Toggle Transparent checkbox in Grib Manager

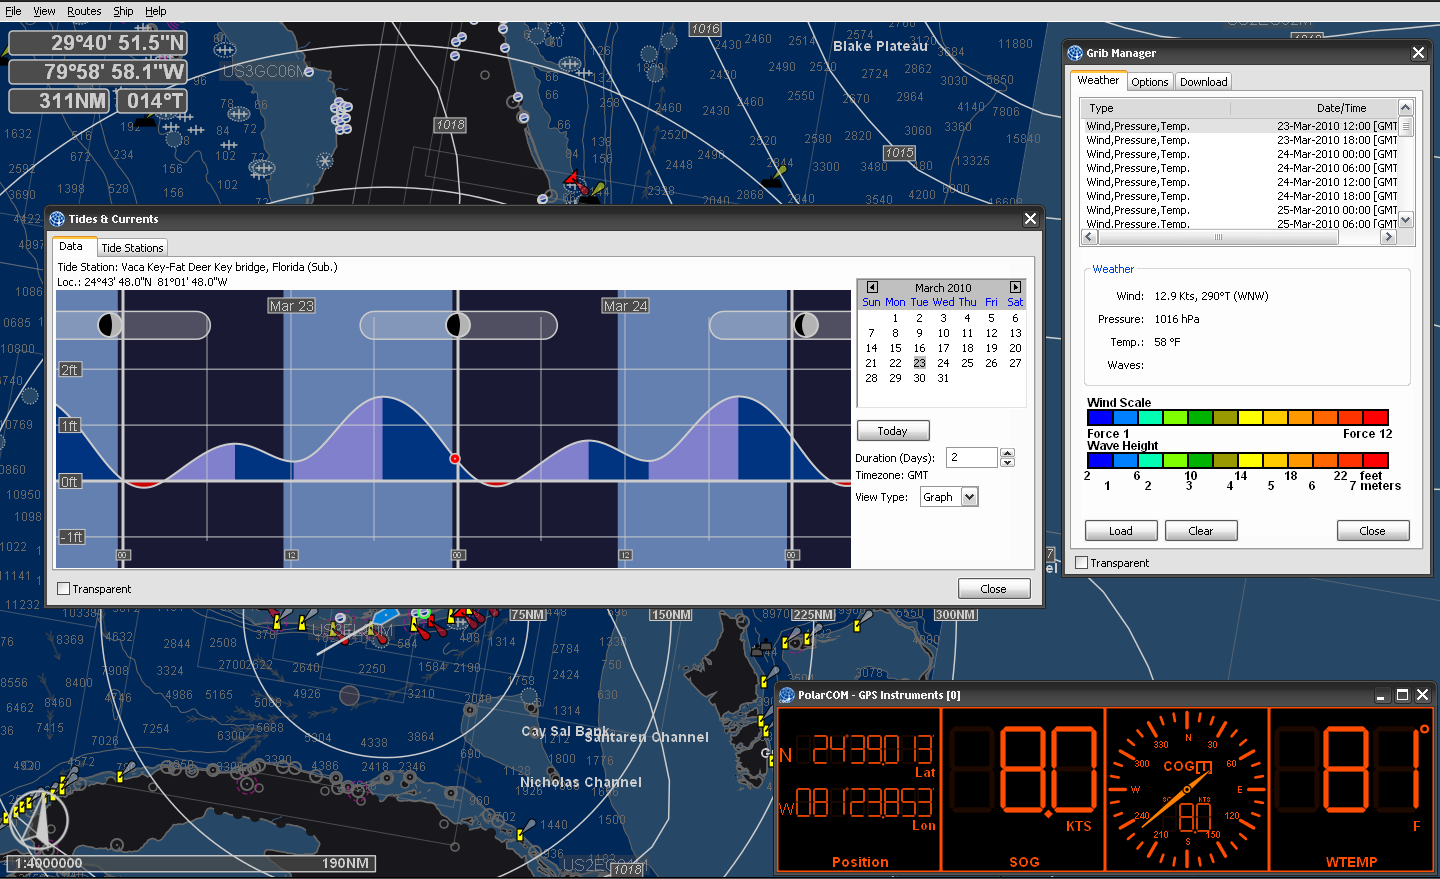pos(1081,563)
